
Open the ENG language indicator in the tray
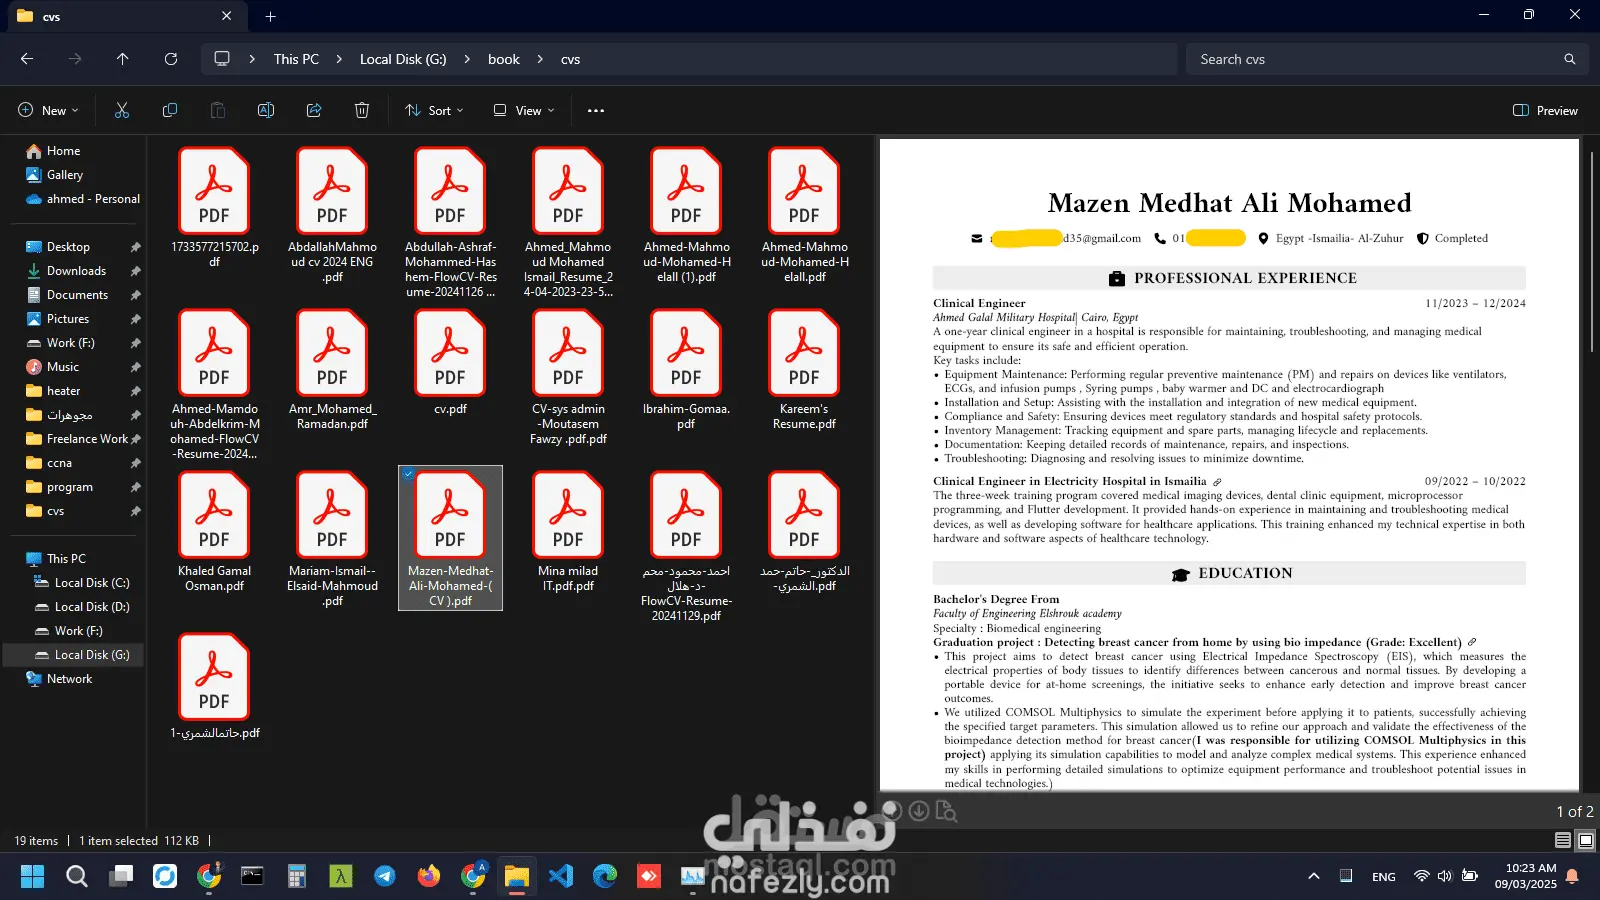click(x=1384, y=876)
